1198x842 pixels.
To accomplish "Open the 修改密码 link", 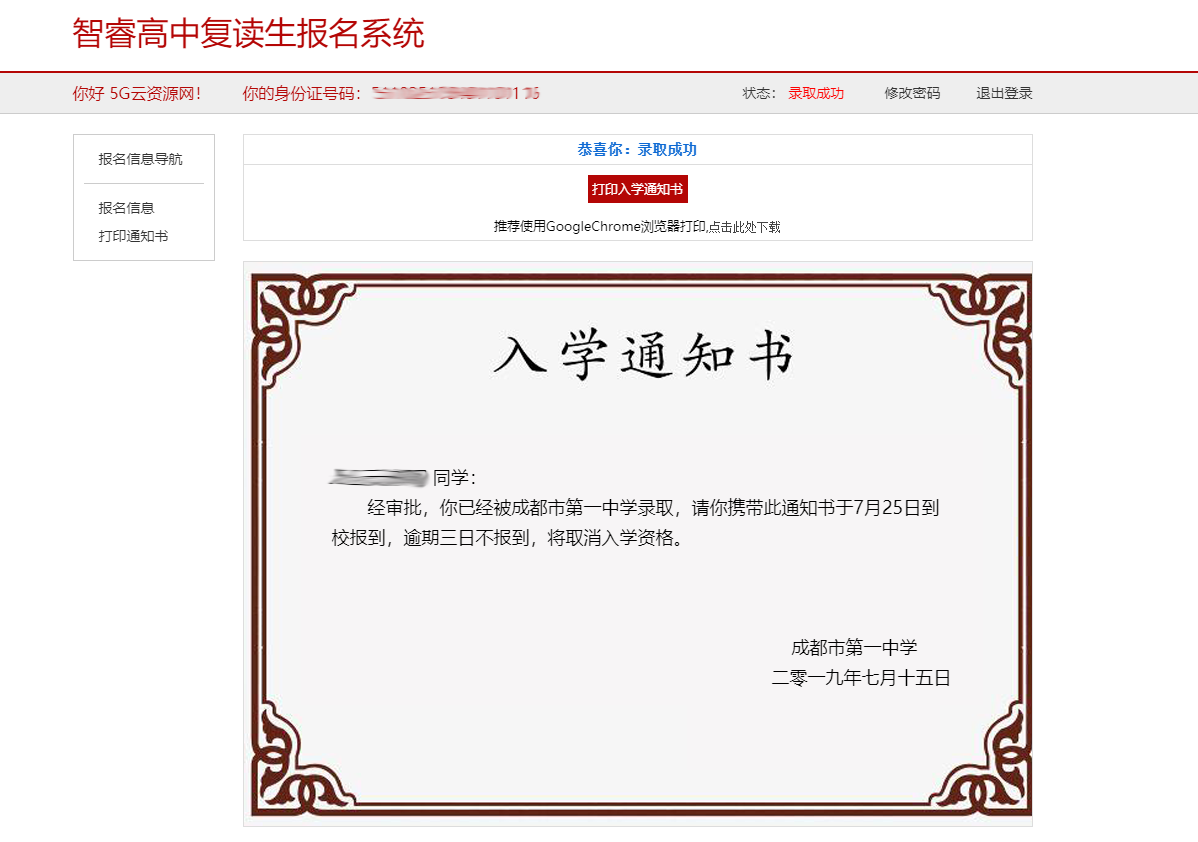I will (911, 93).
